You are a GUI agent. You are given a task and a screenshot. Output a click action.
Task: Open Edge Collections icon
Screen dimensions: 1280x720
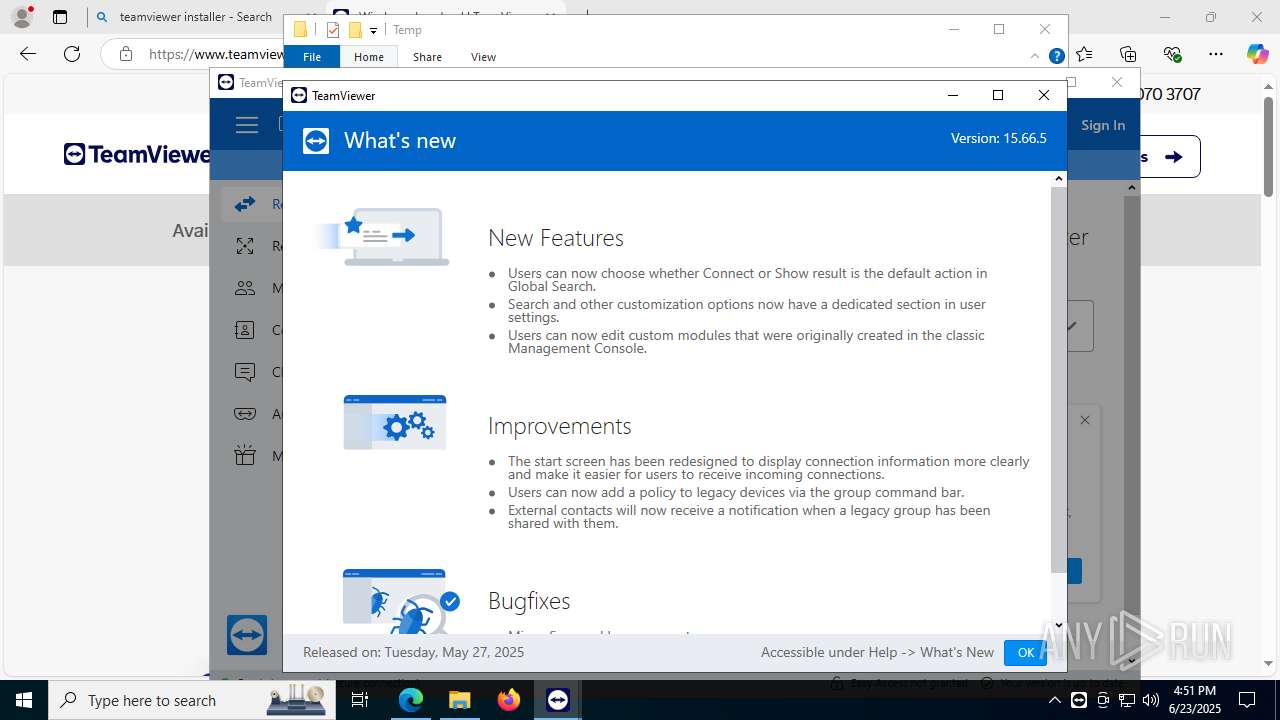(1128, 54)
